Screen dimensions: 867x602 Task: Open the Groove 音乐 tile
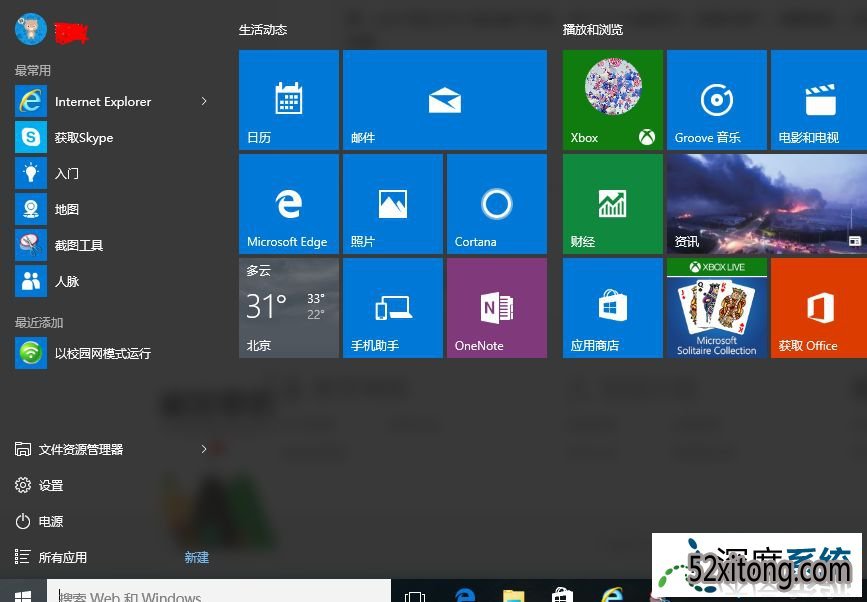(717, 100)
